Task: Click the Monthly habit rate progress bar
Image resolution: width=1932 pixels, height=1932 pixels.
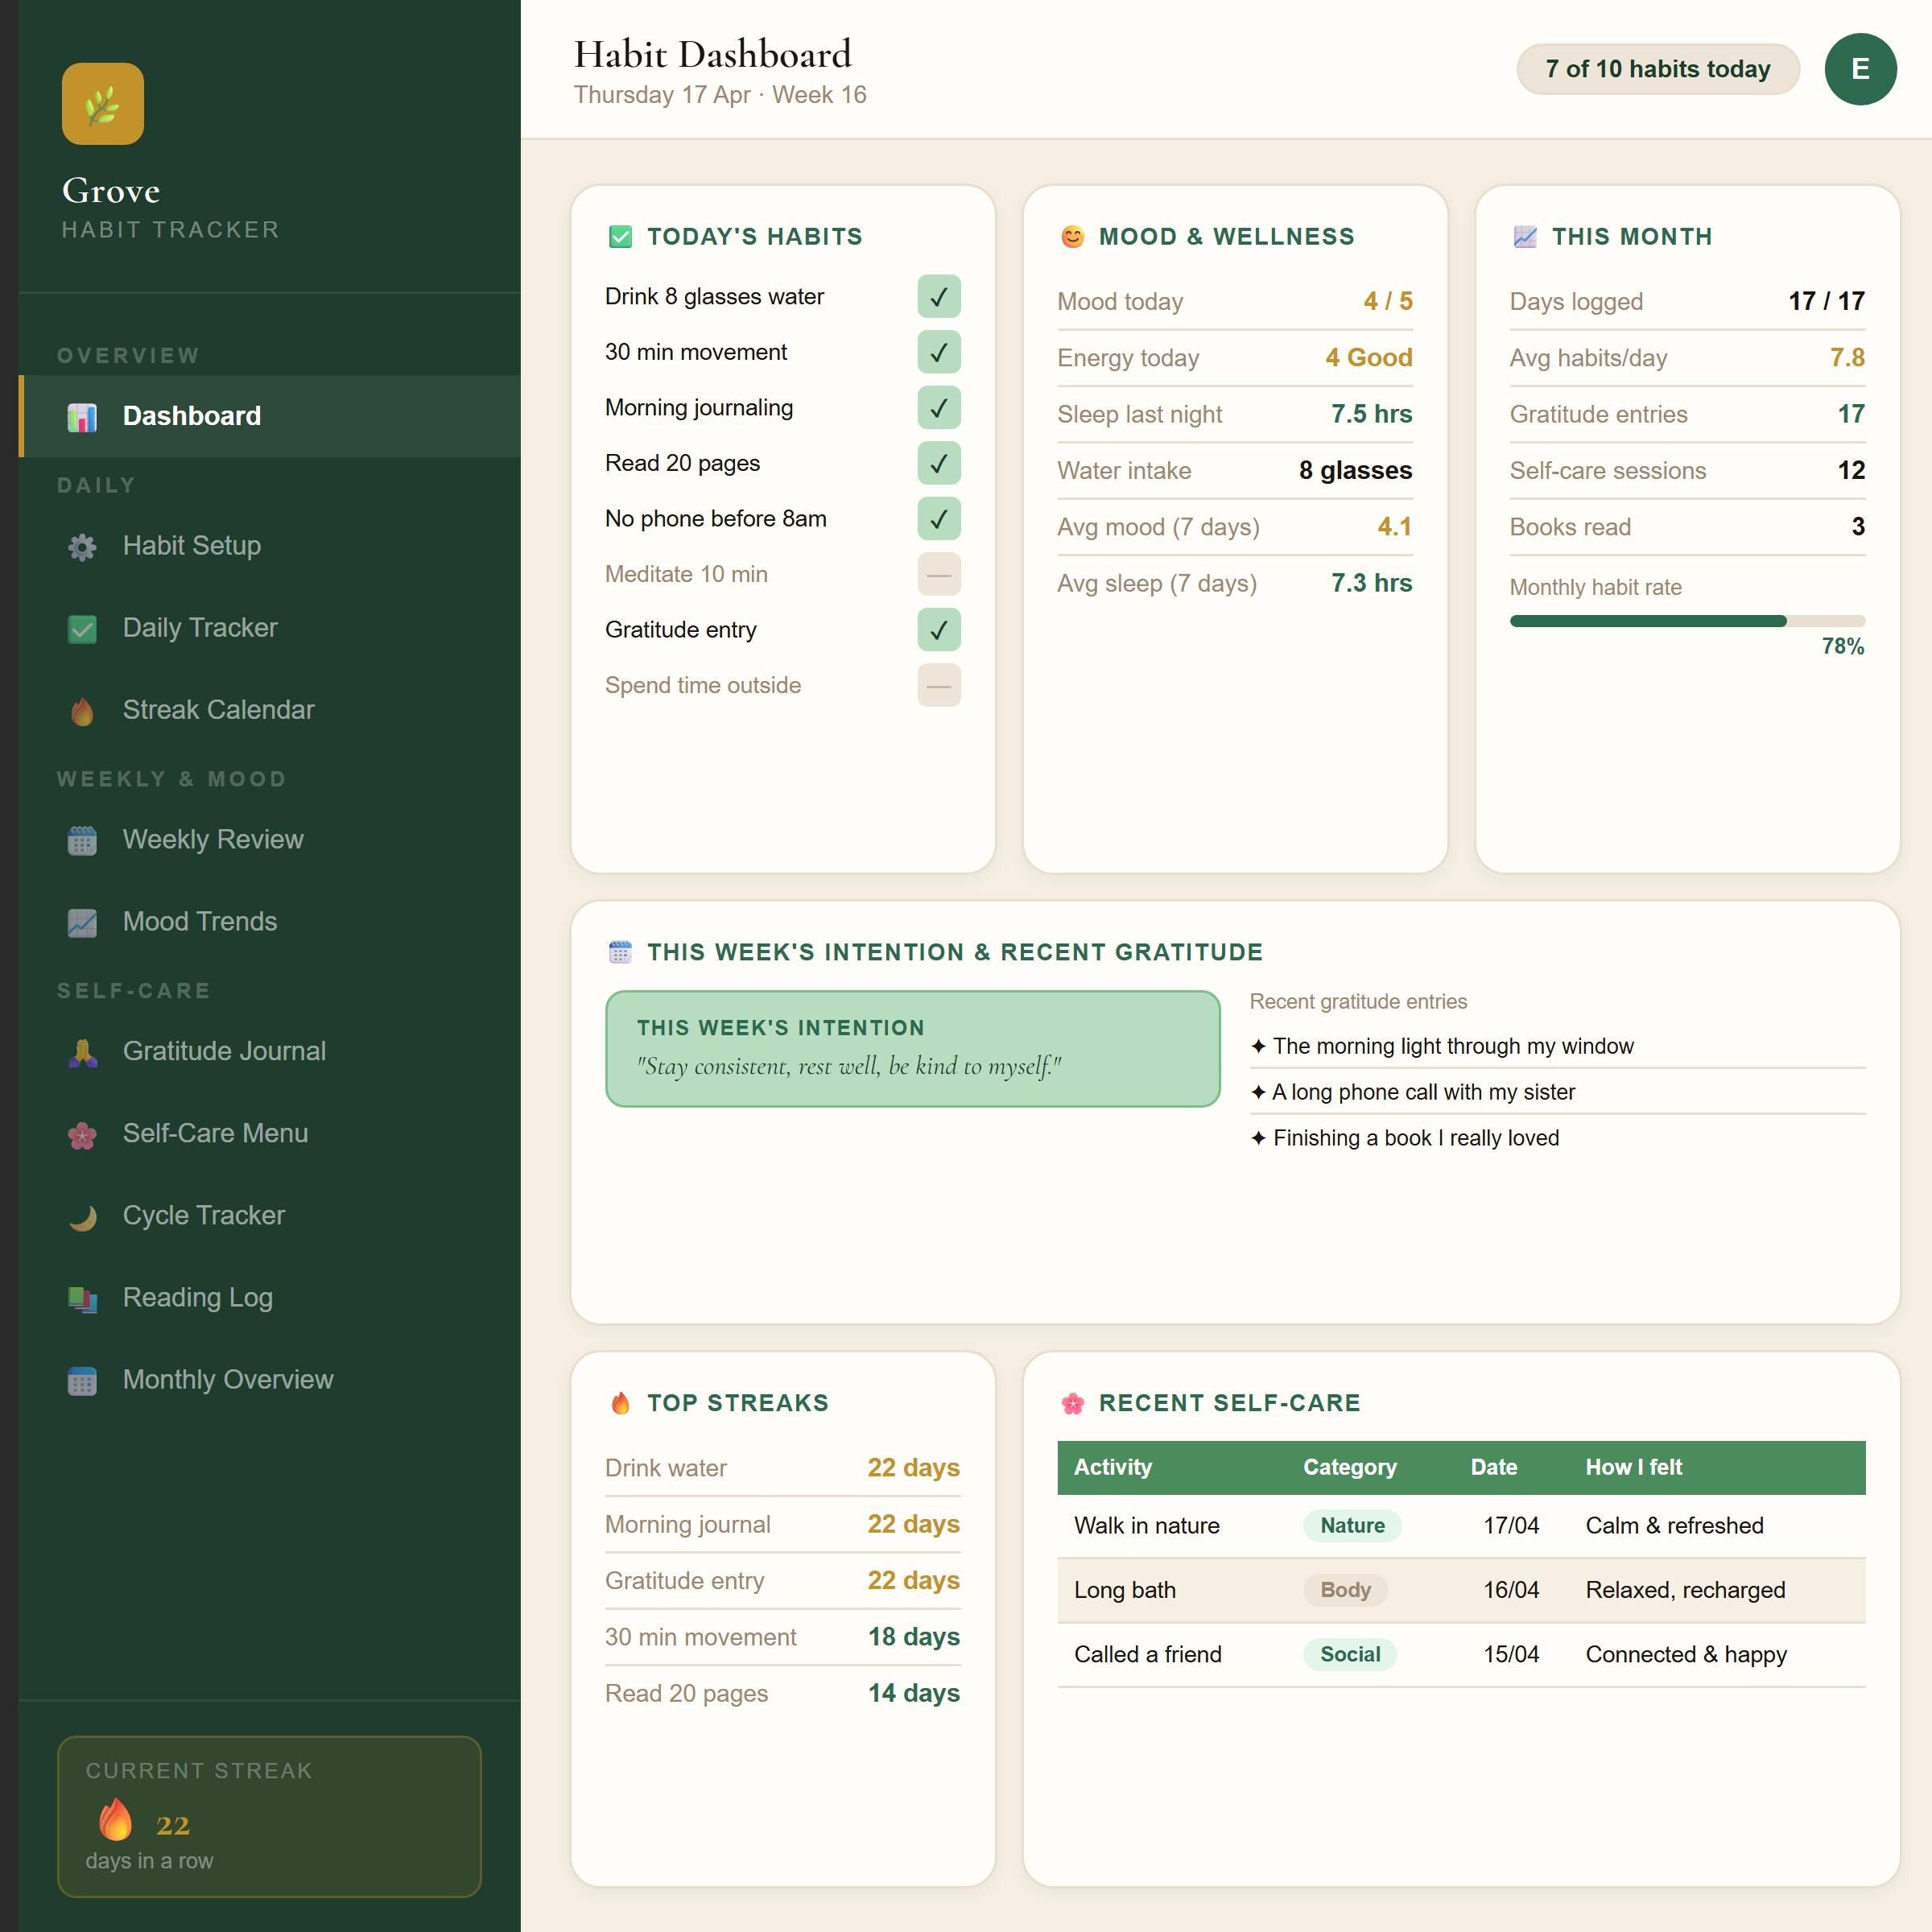Action: (x=1687, y=621)
